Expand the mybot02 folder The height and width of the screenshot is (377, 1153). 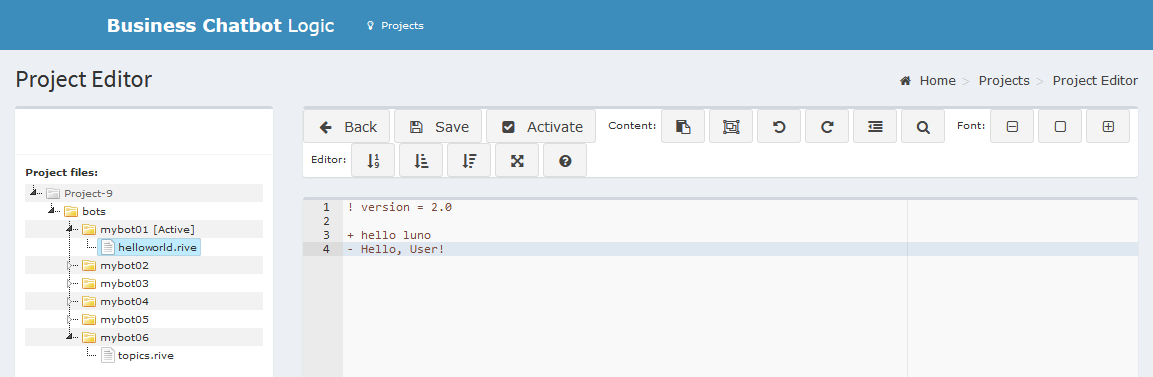[70, 265]
